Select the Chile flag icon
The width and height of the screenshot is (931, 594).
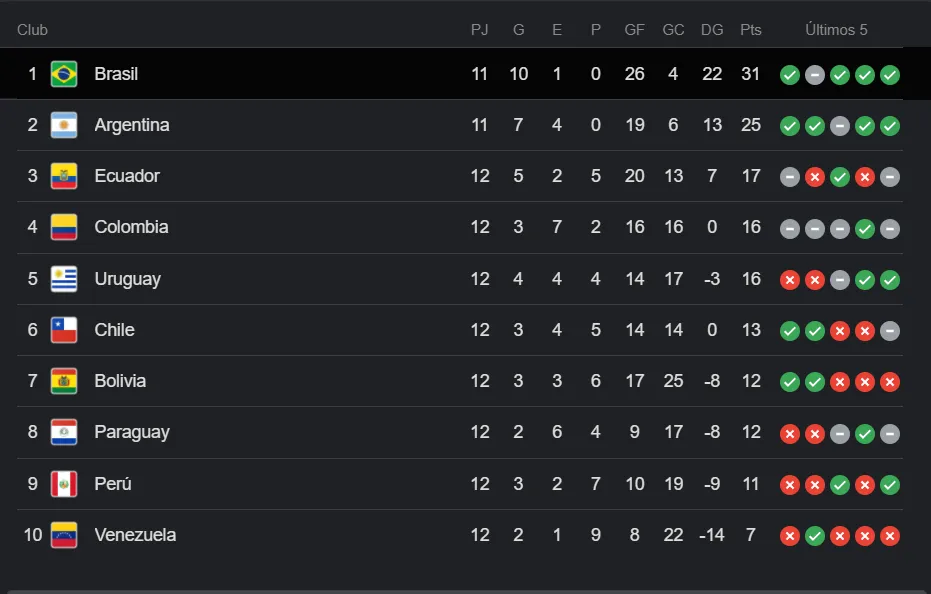64,330
